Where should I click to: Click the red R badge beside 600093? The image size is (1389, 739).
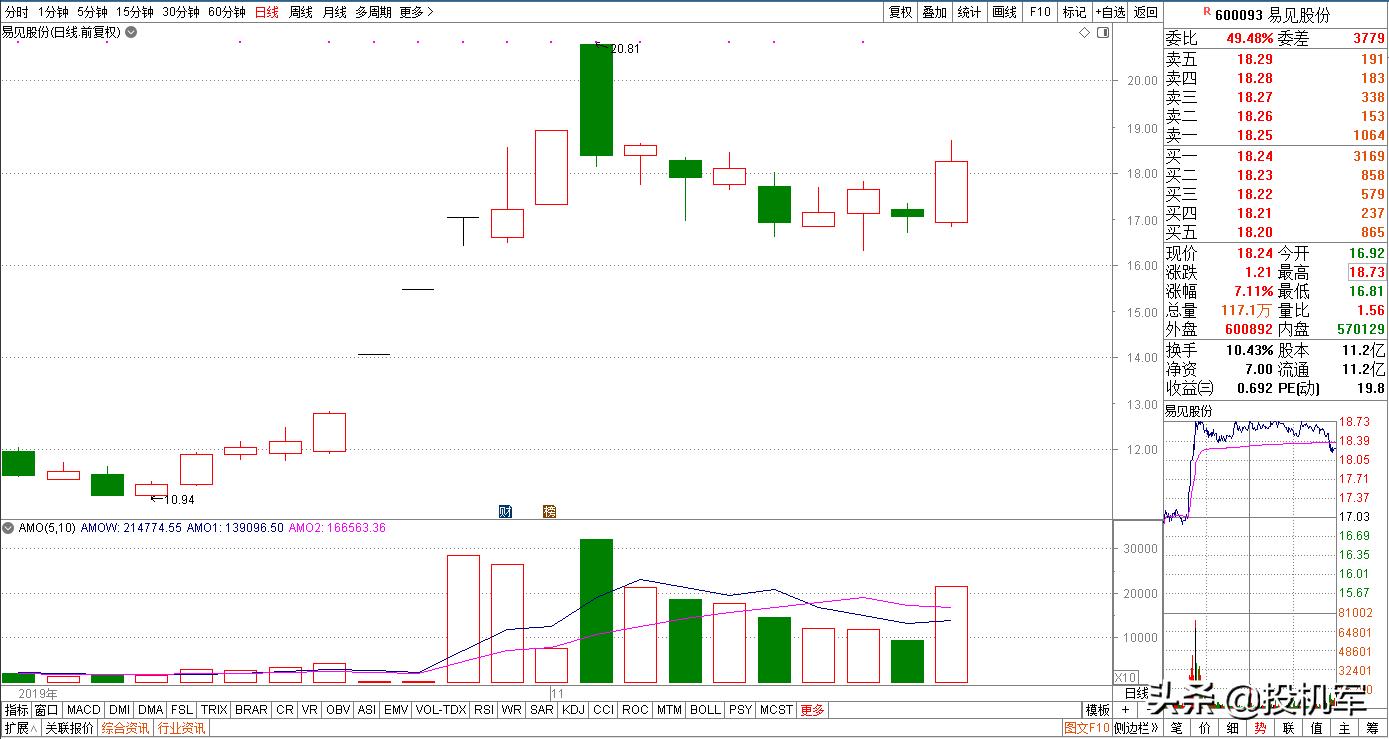[x=1207, y=12]
